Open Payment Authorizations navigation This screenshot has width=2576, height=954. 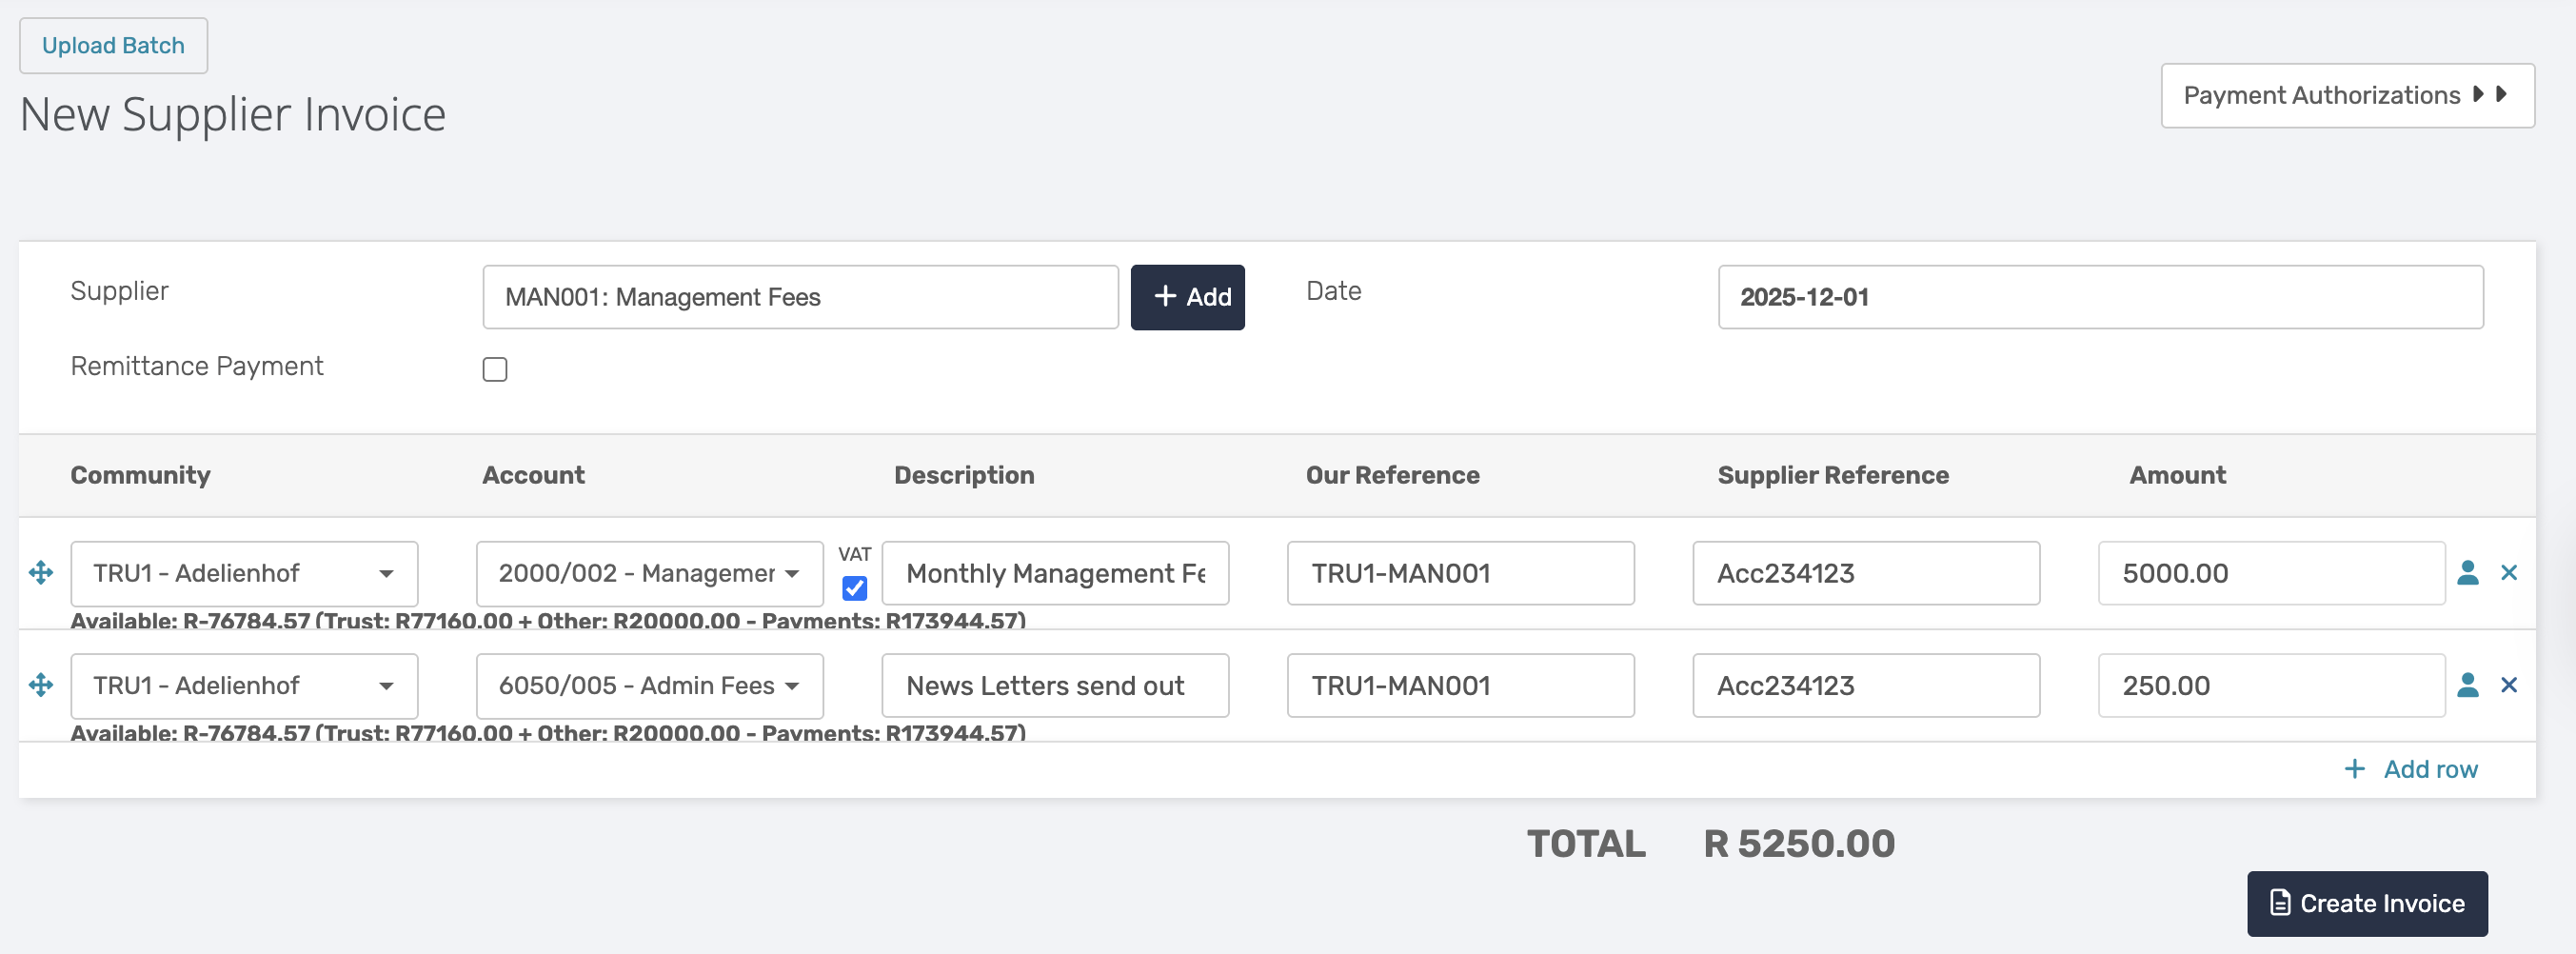[2347, 95]
